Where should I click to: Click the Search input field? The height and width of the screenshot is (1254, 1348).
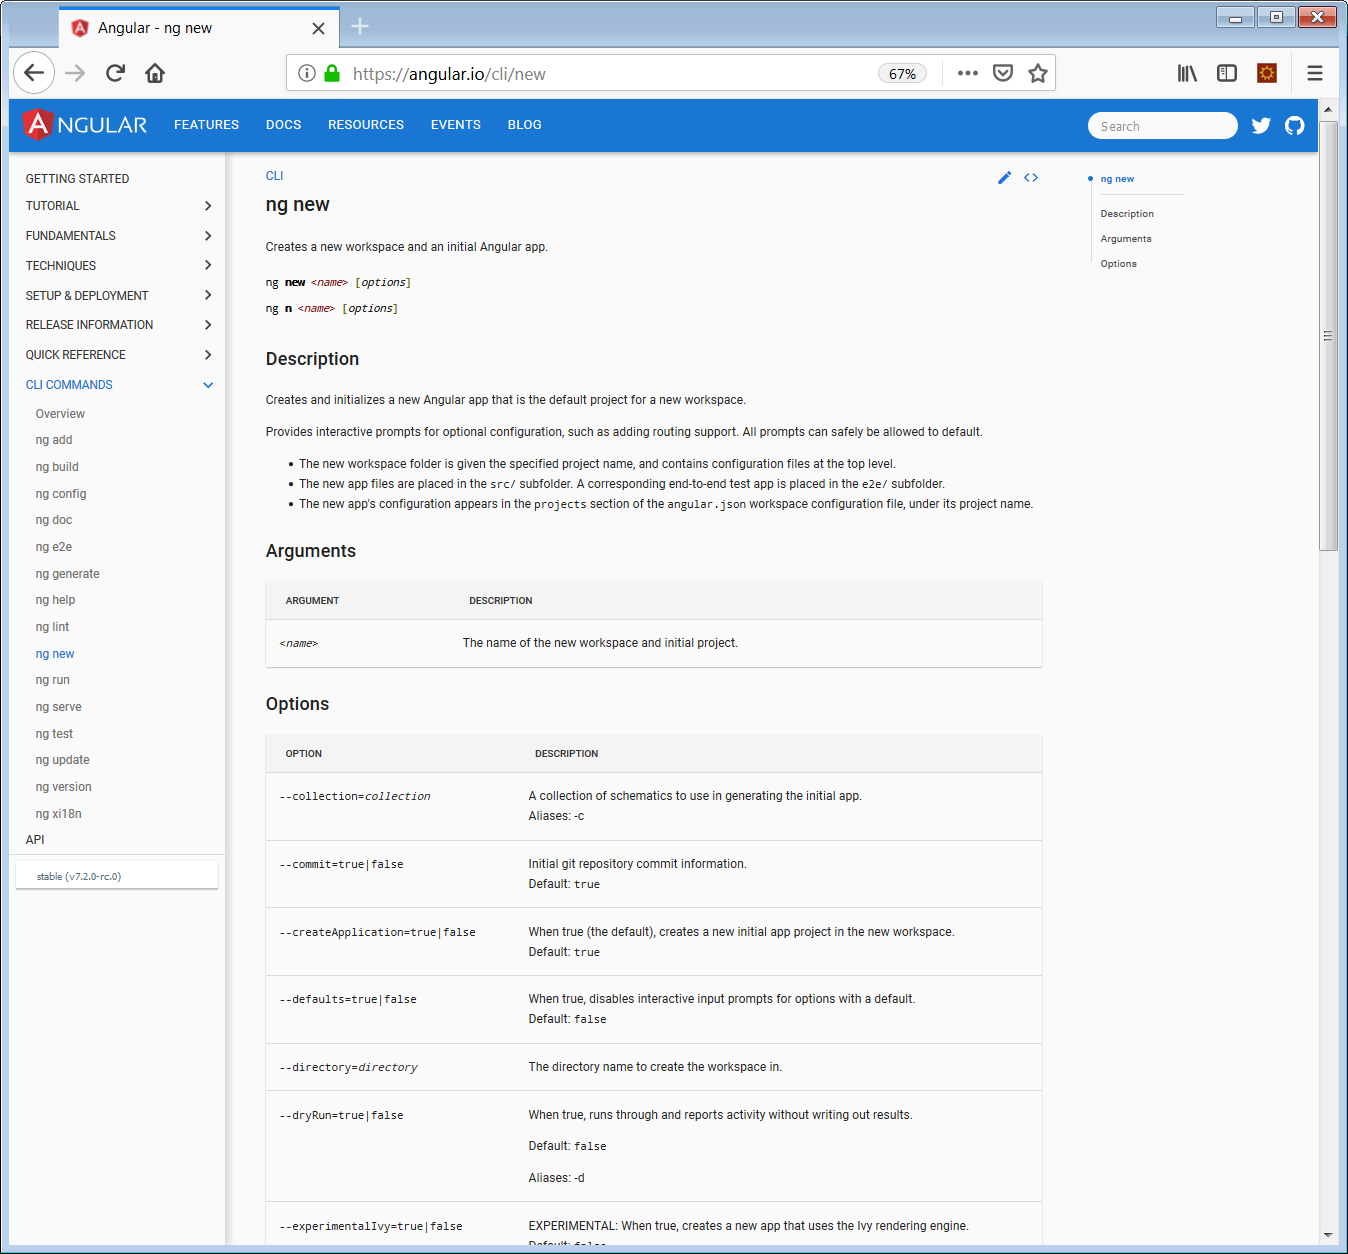point(1162,125)
